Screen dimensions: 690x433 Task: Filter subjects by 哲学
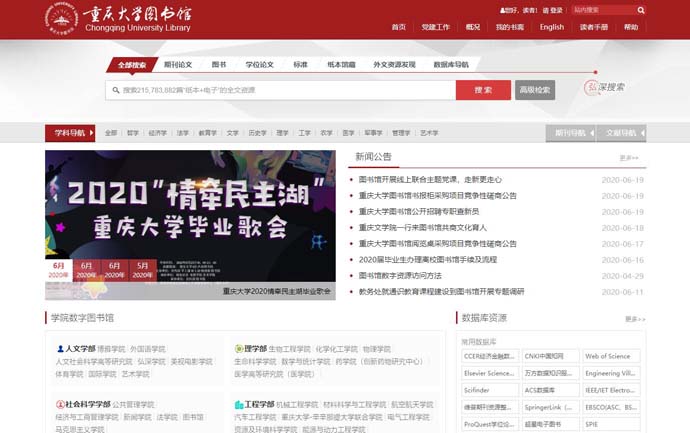133,133
